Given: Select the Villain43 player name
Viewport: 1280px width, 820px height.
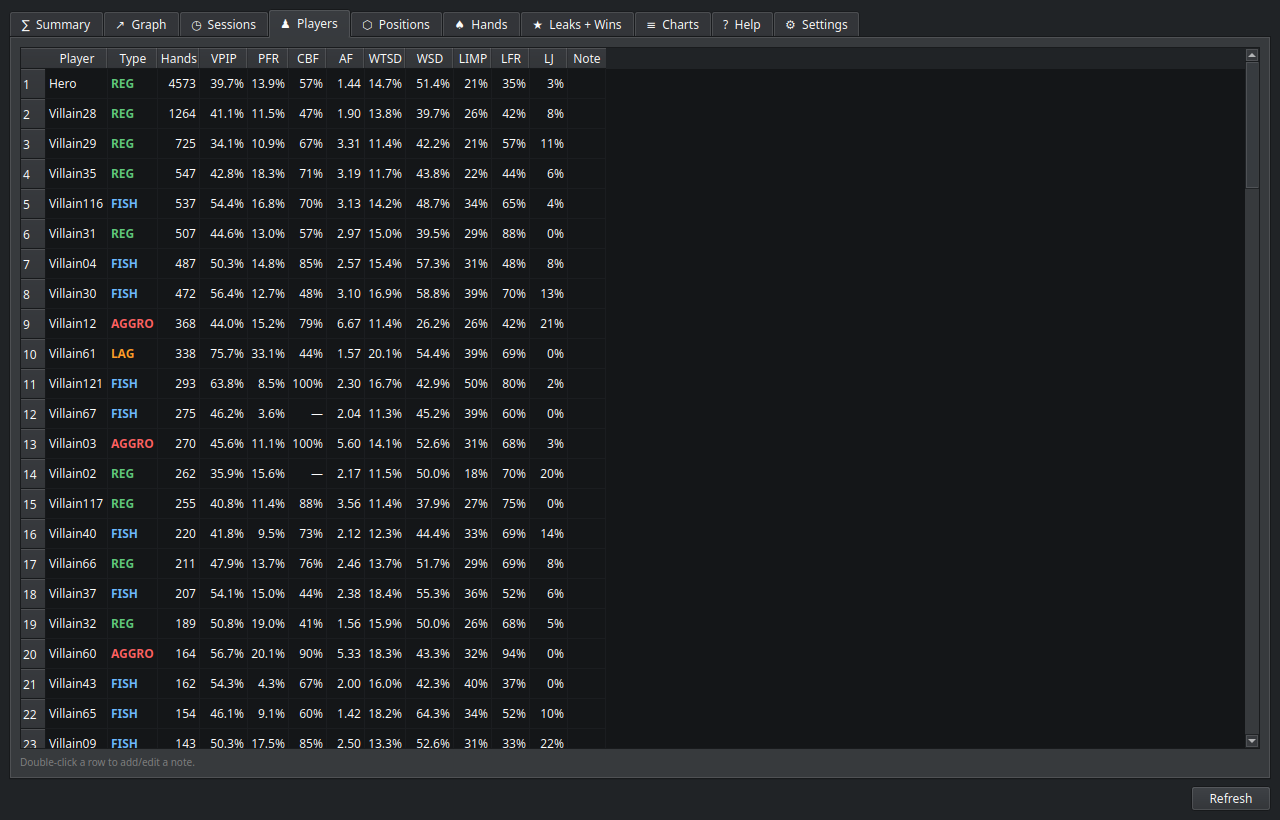Looking at the screenshot, I should 72,684.
